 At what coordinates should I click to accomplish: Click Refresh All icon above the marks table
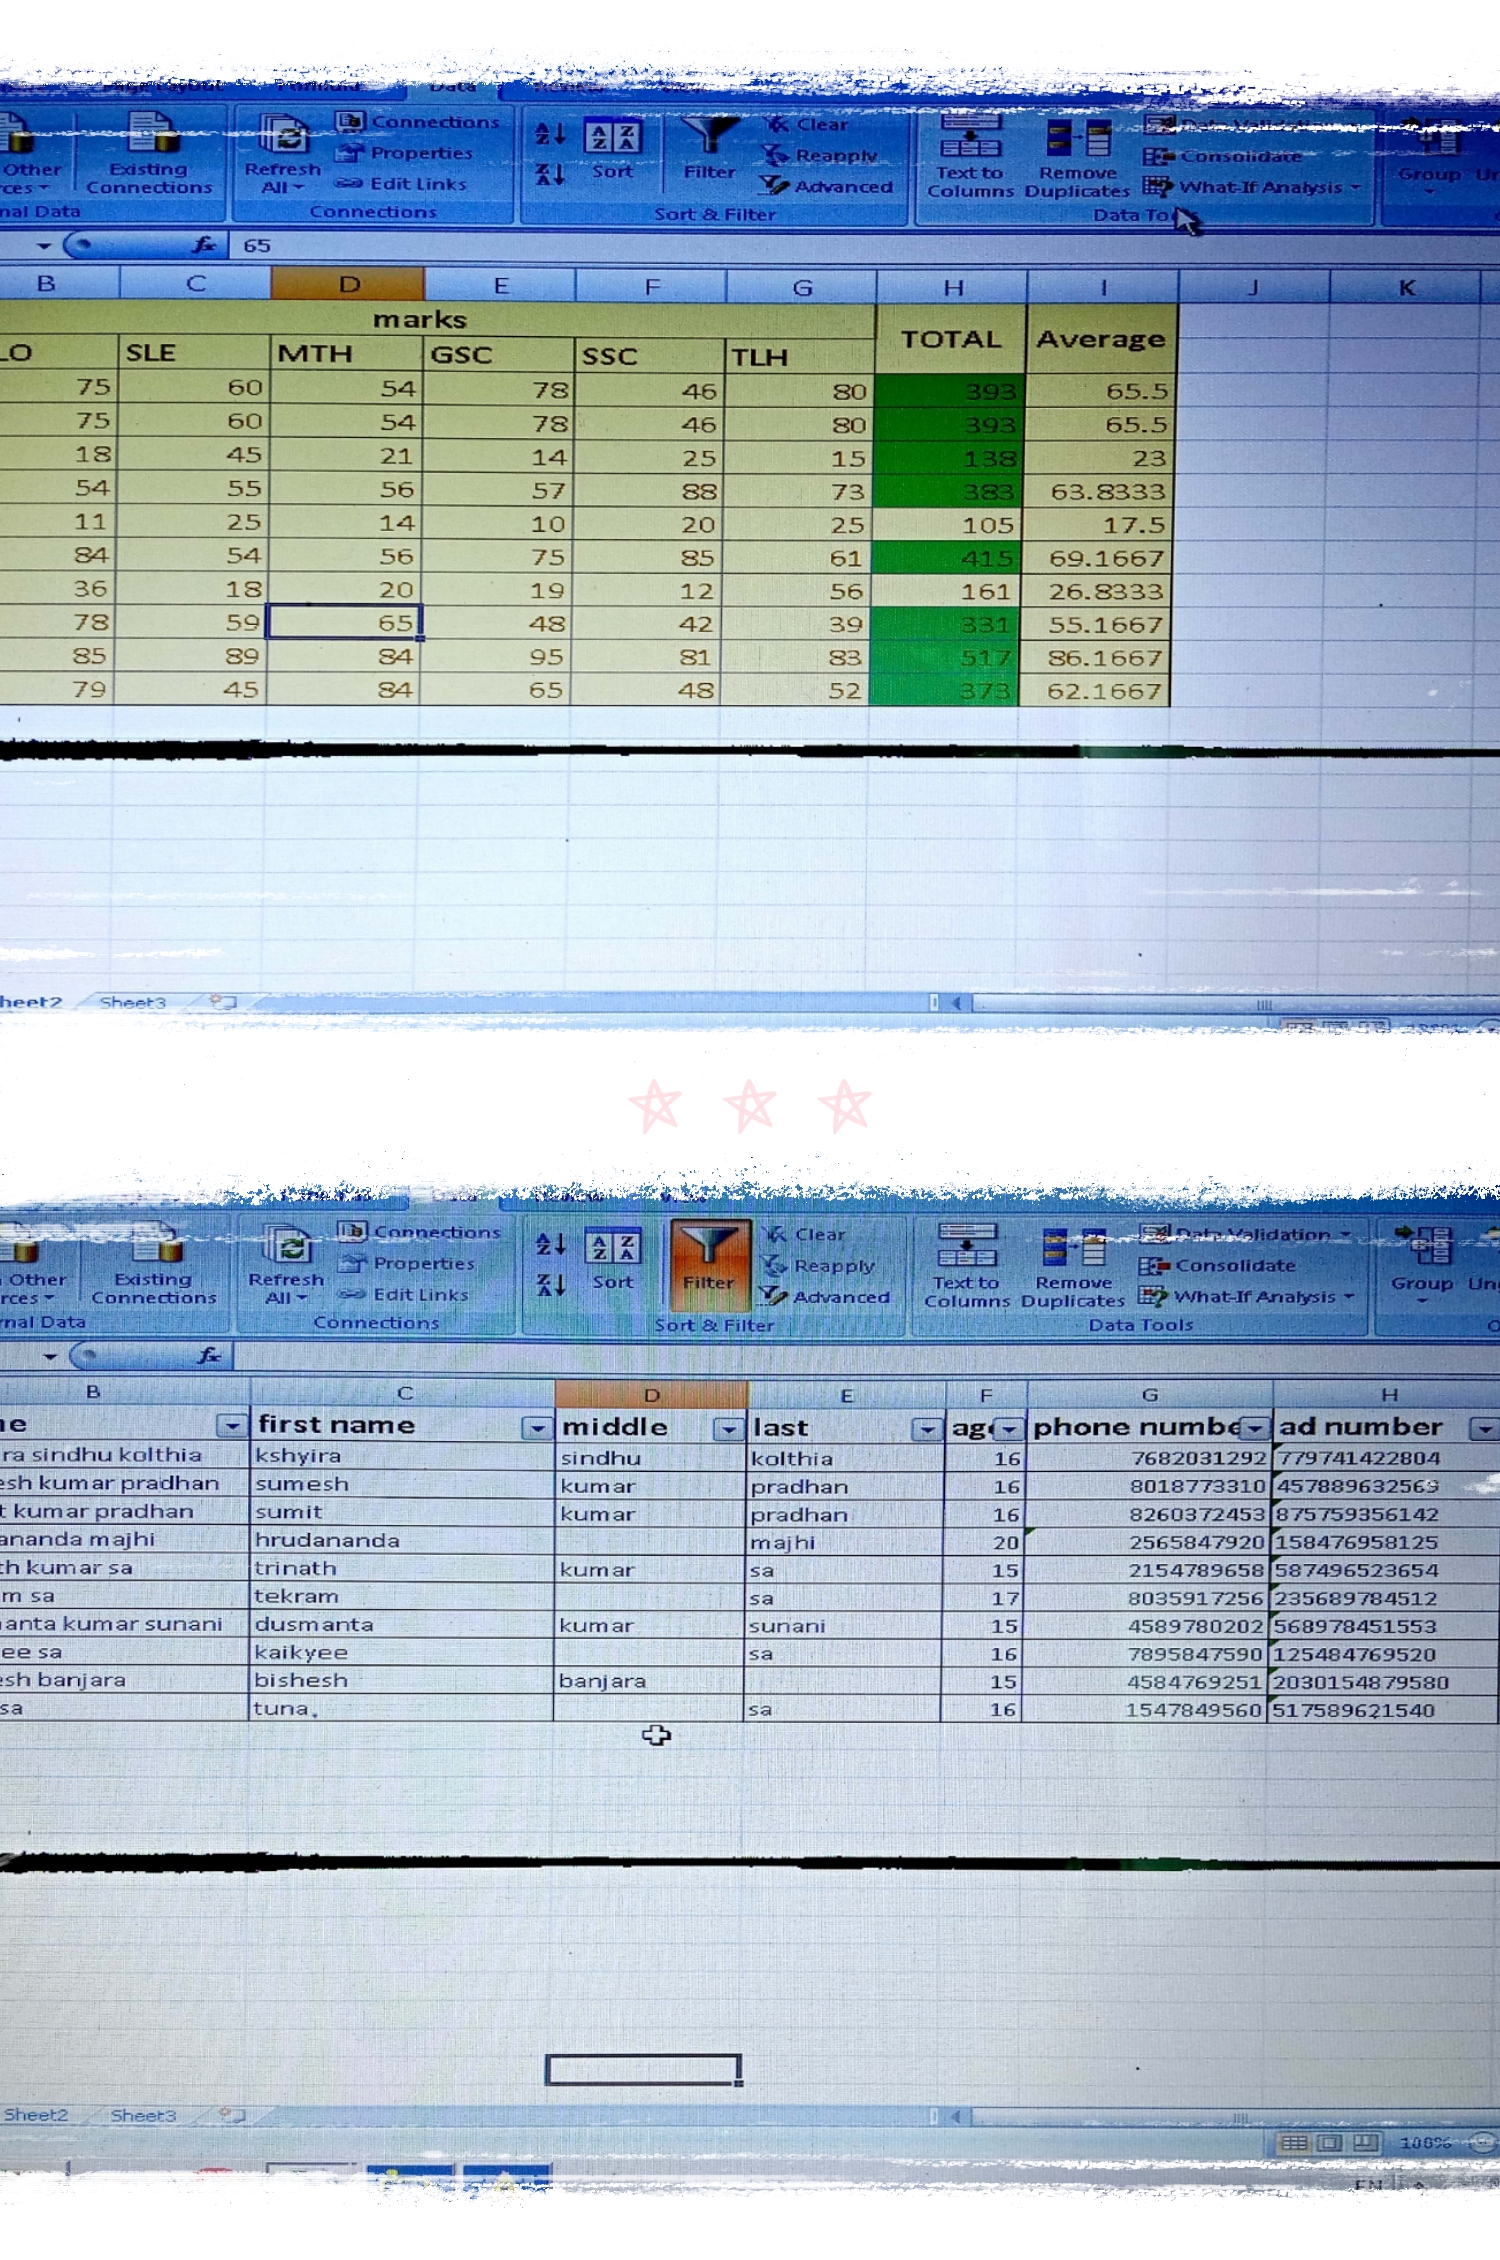tap(283, 153)
